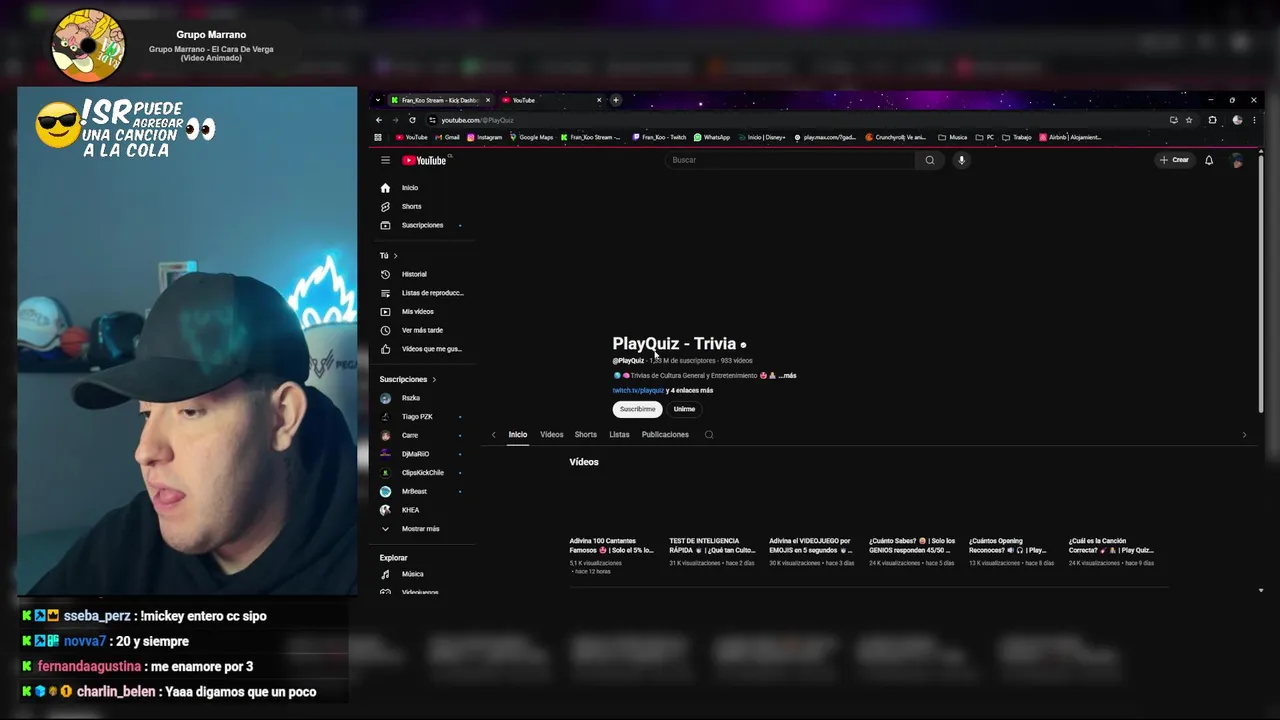1280x720 pixels.
Task: Click the Unirme button
Action: 684,409
